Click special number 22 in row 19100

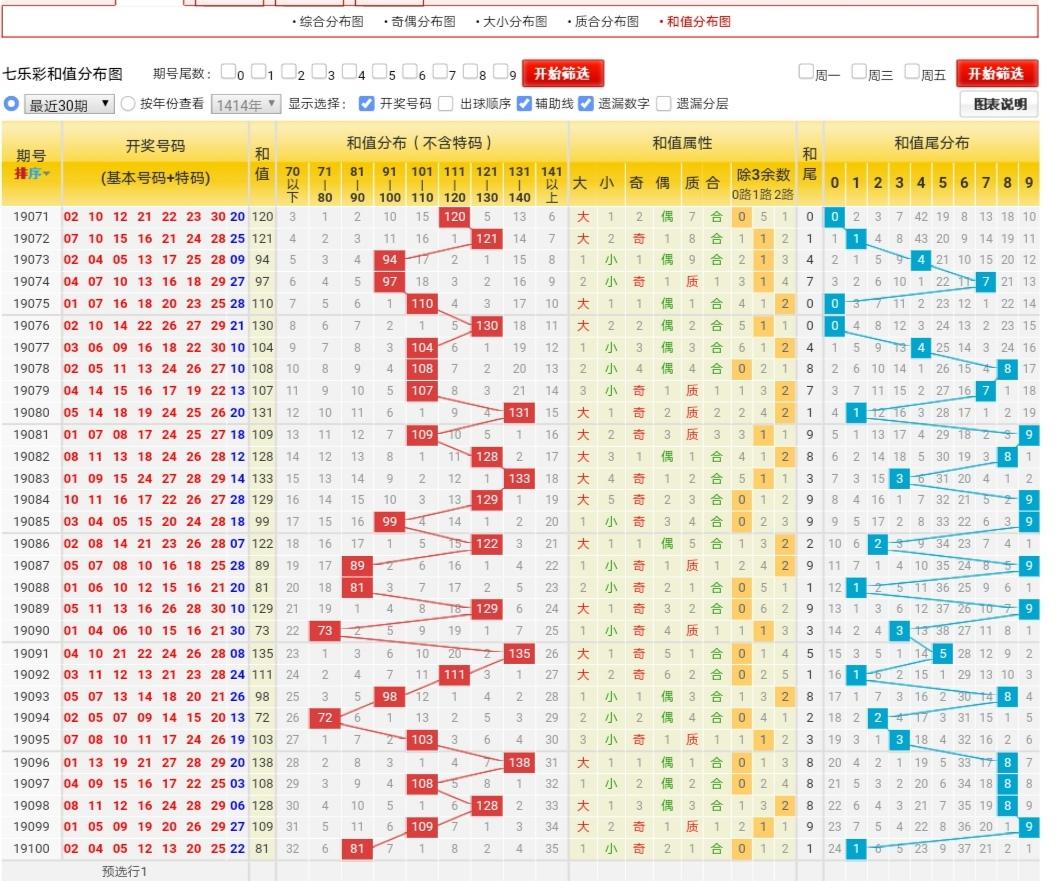[x=237, y=848]
